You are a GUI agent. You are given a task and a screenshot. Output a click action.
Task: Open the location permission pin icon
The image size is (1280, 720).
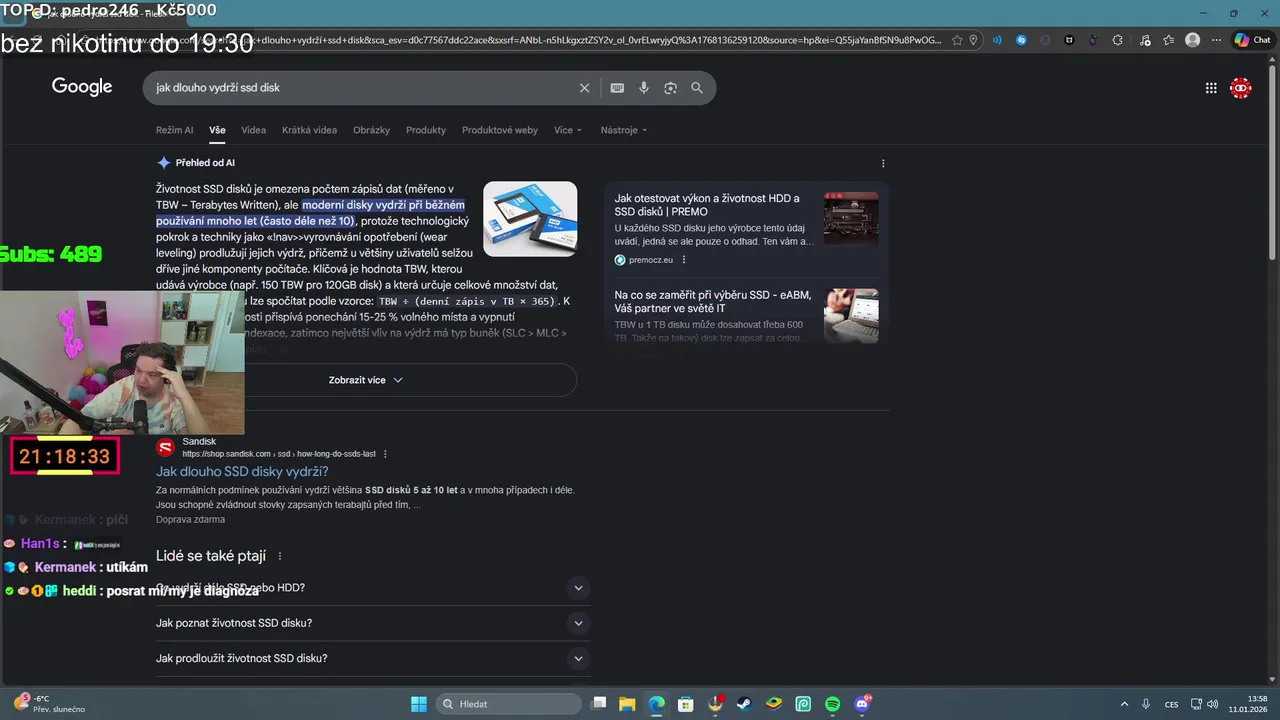click(973, 40)
